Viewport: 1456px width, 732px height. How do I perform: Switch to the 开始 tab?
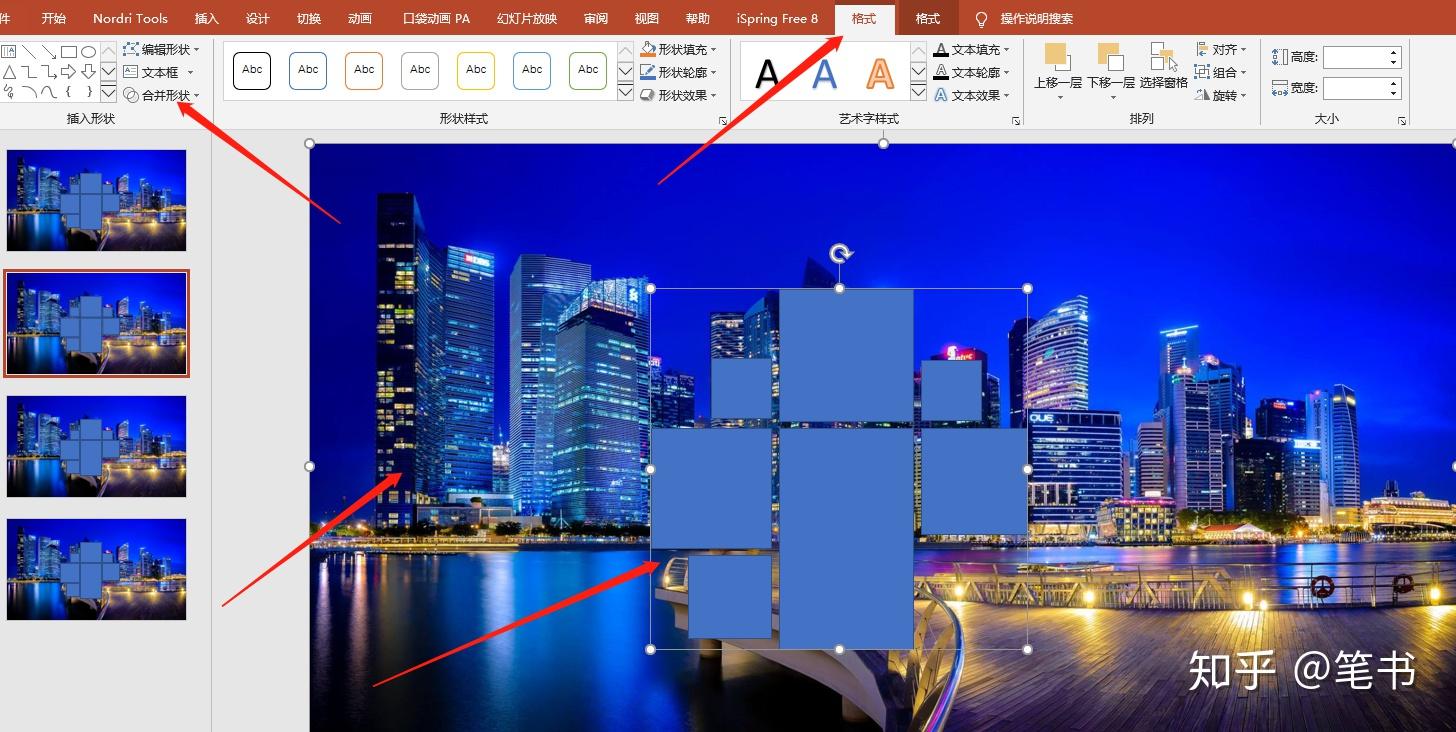(54, 19)
